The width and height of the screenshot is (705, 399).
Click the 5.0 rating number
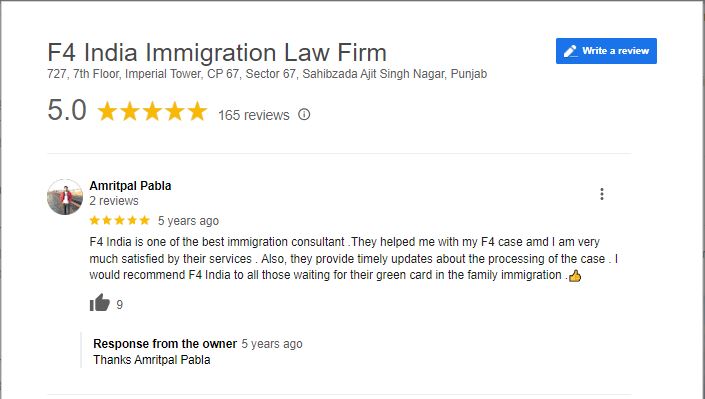tap(67, 110)
